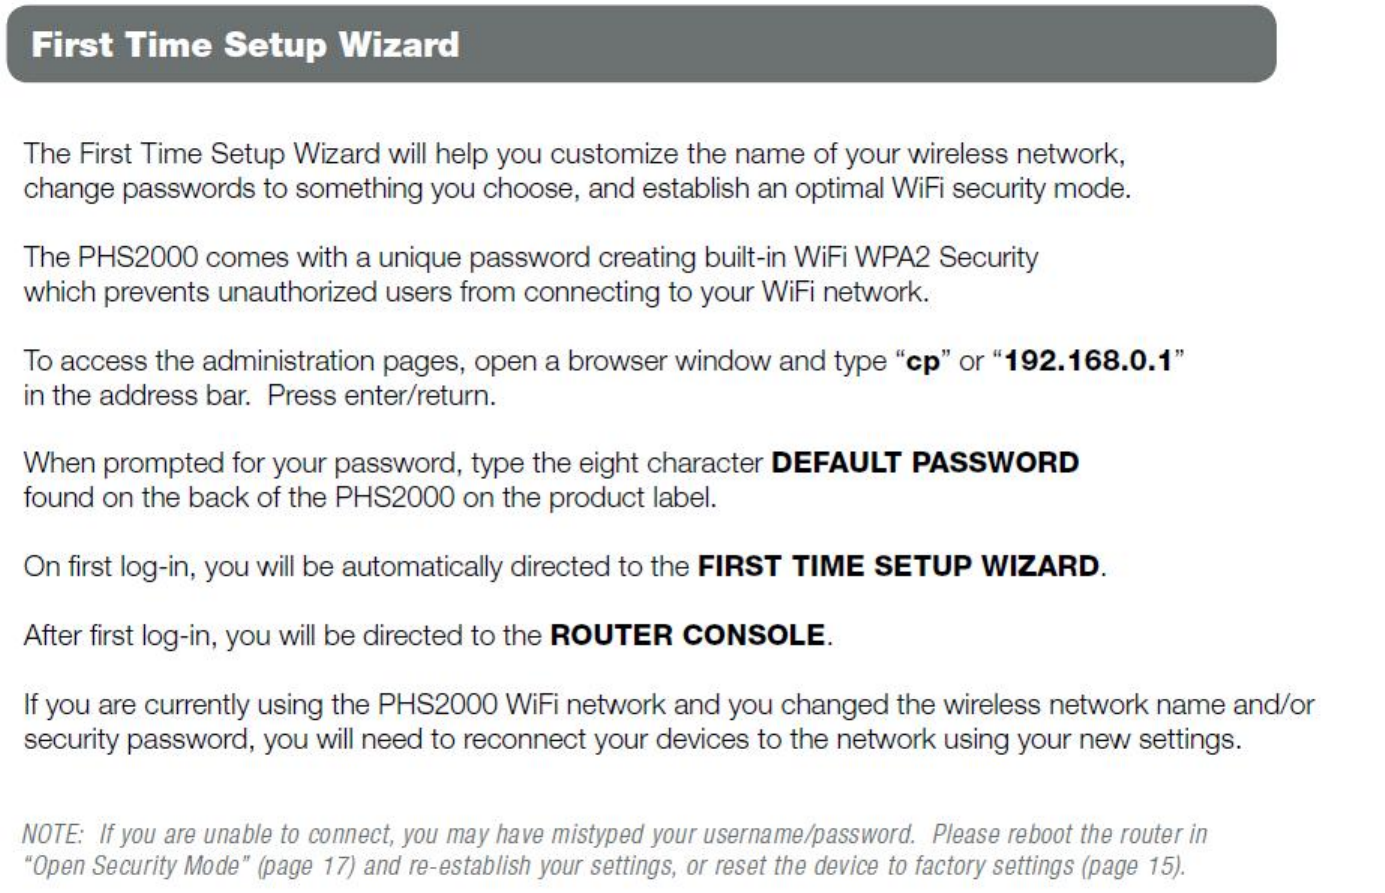Click the "On first log-in" sentence

point(565,566)
